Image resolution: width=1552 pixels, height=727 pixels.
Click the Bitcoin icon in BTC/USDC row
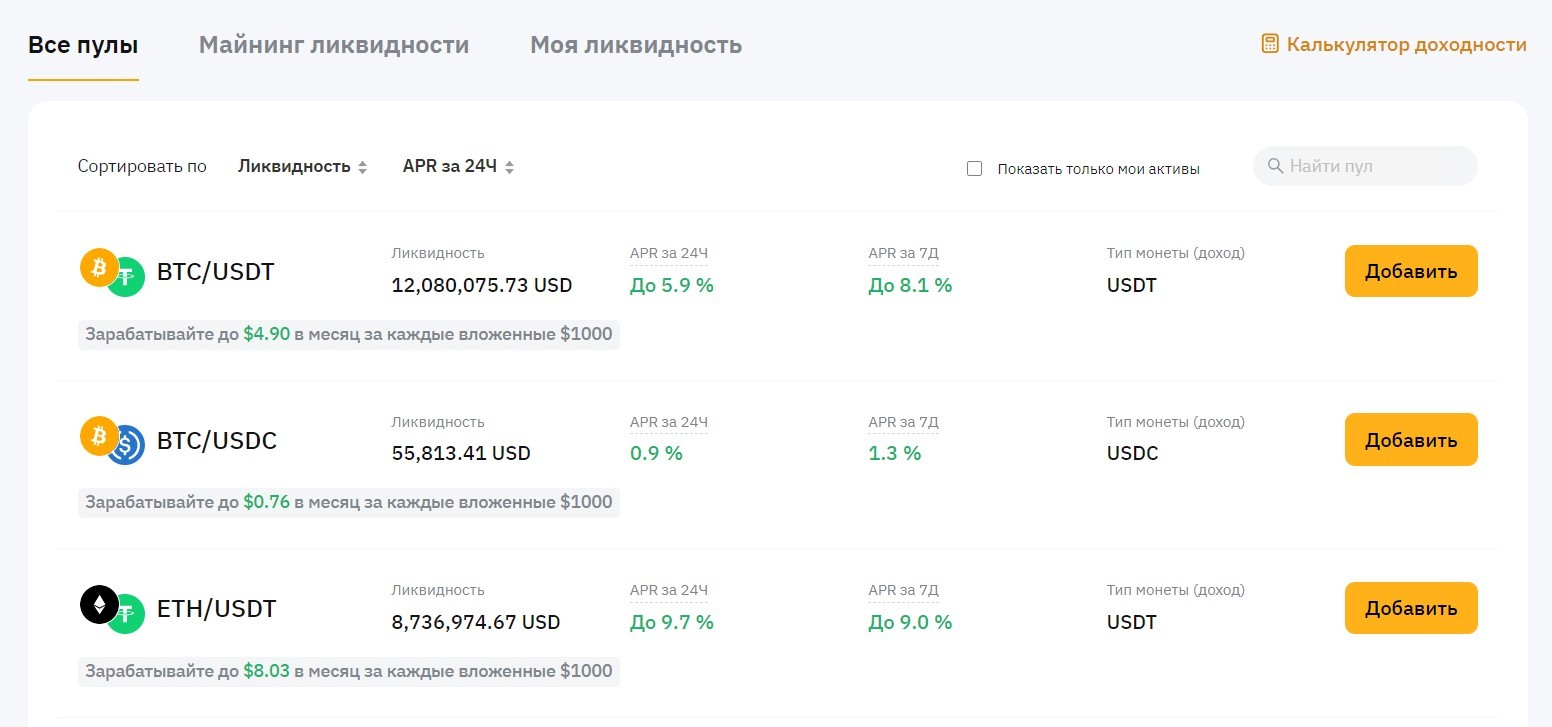point(99,436)
